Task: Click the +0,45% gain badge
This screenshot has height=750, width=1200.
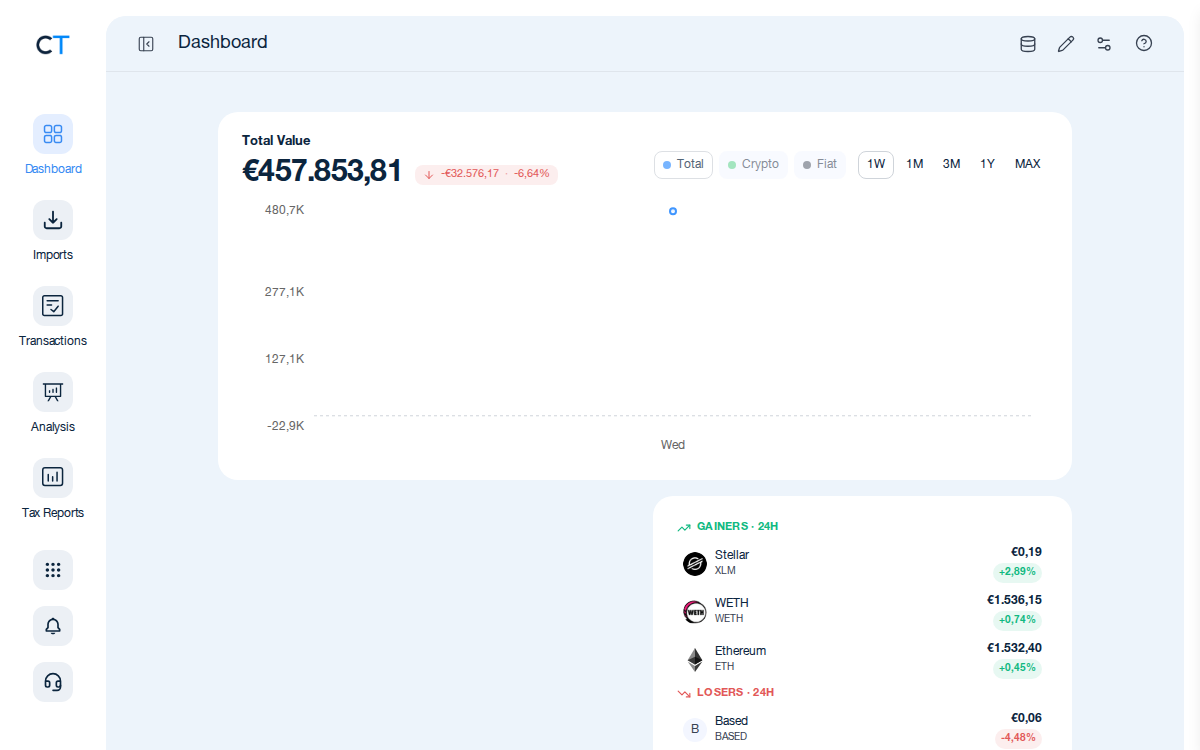Action: [x=1017, y=668]
